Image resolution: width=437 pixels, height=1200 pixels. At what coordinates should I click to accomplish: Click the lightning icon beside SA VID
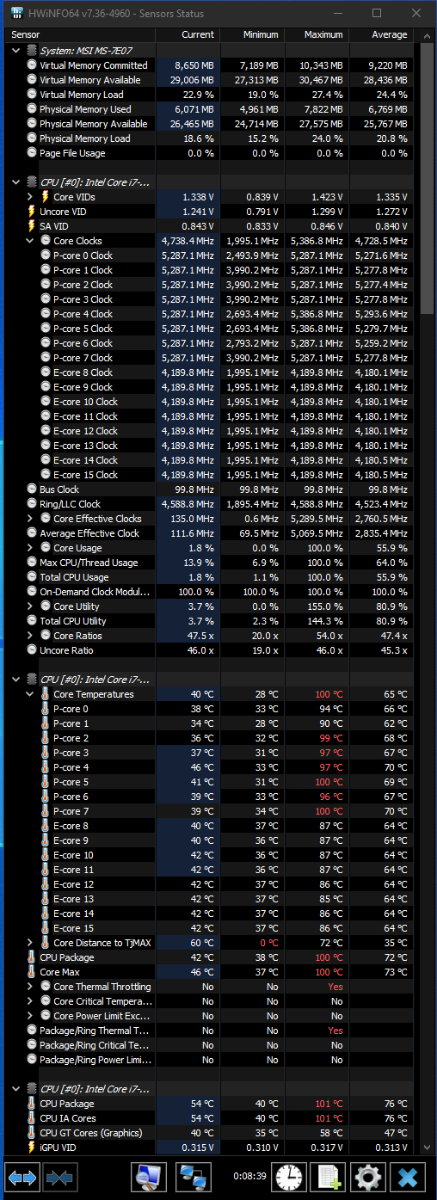coord(32,226)
